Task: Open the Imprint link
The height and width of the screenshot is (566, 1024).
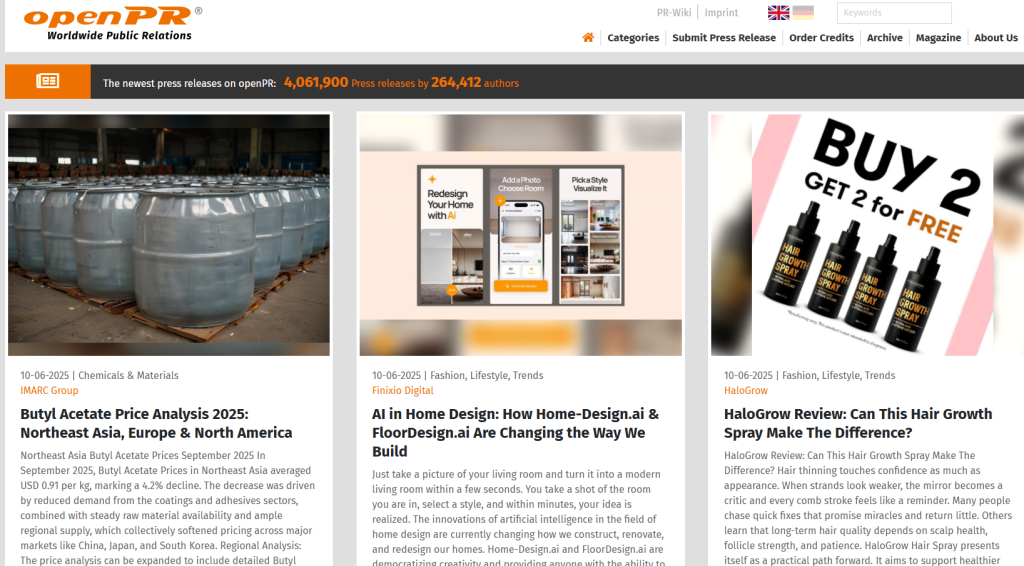Action: pyautogui.click(x=721, y=12)
